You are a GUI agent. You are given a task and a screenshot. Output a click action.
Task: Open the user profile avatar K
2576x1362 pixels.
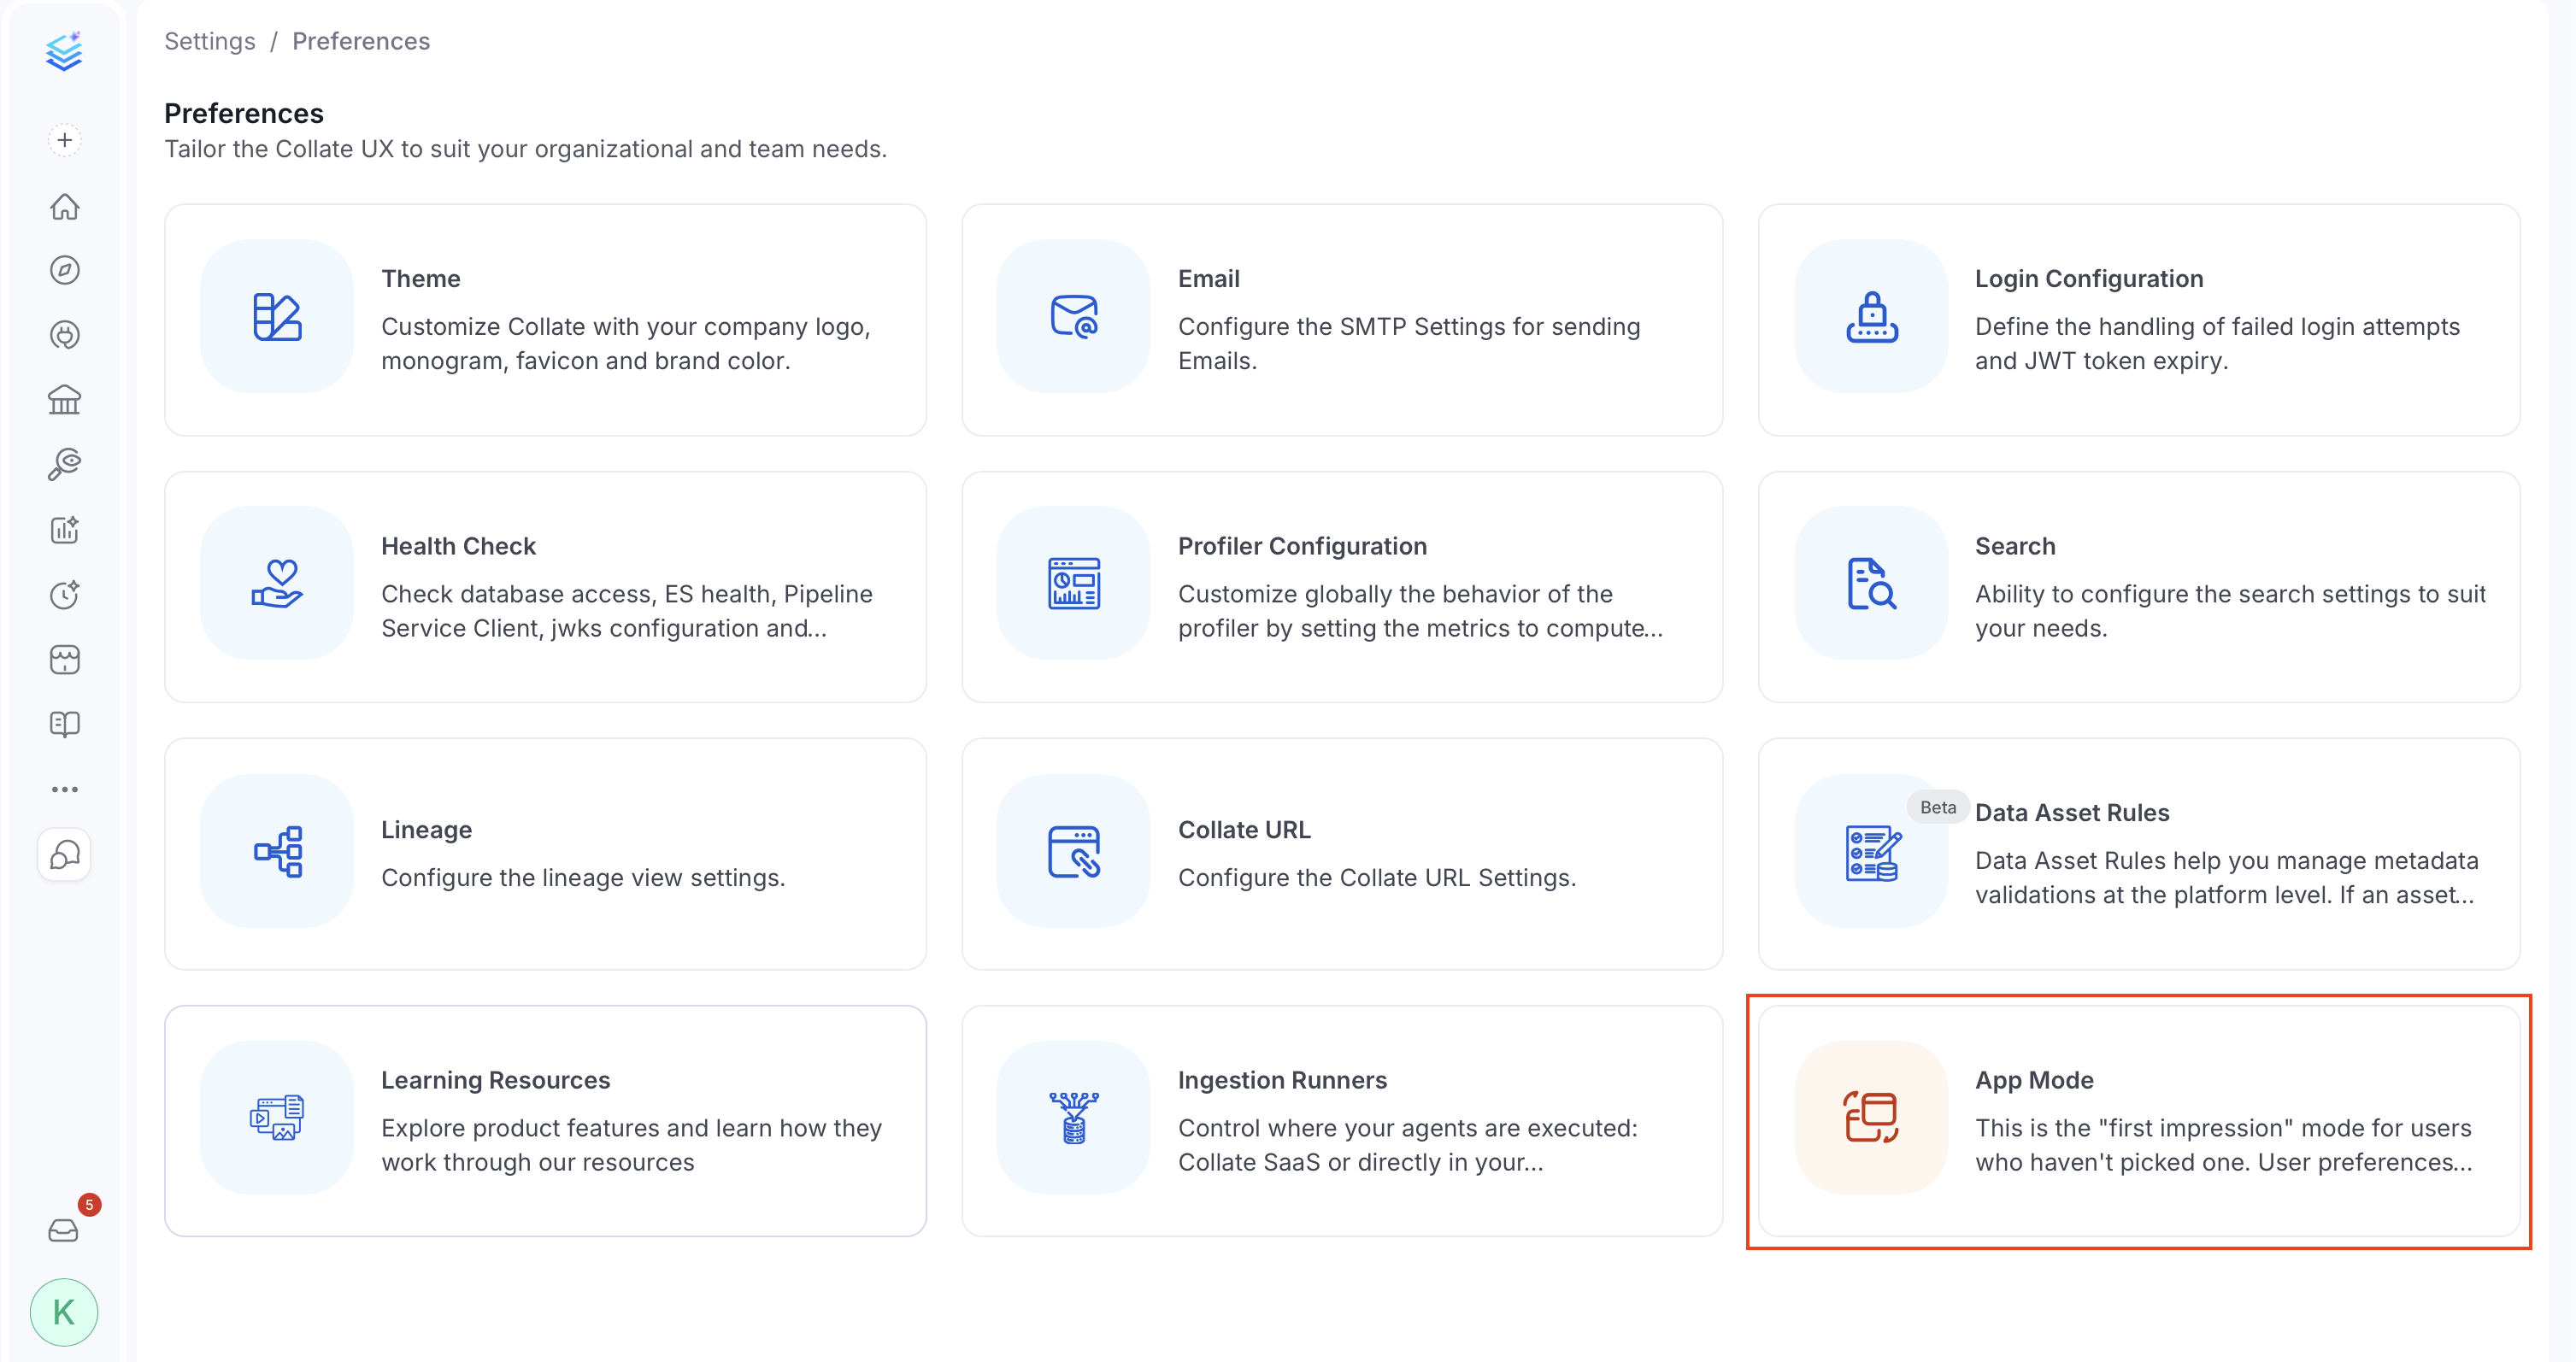coord(64,1312)
